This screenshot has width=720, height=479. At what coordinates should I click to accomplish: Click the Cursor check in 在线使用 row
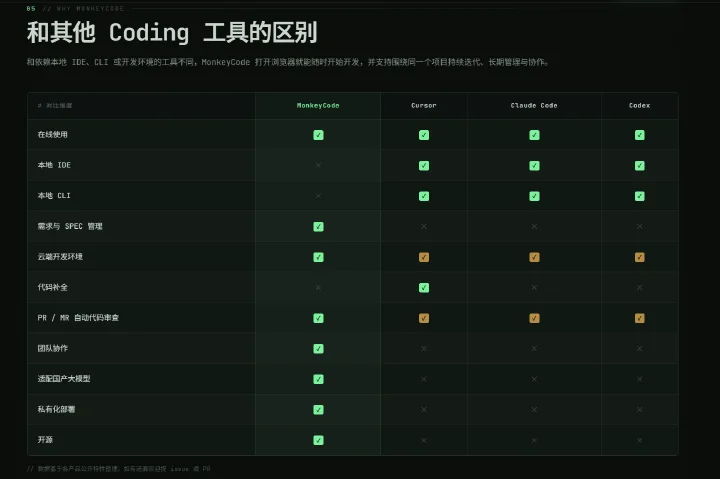(424, 135)
